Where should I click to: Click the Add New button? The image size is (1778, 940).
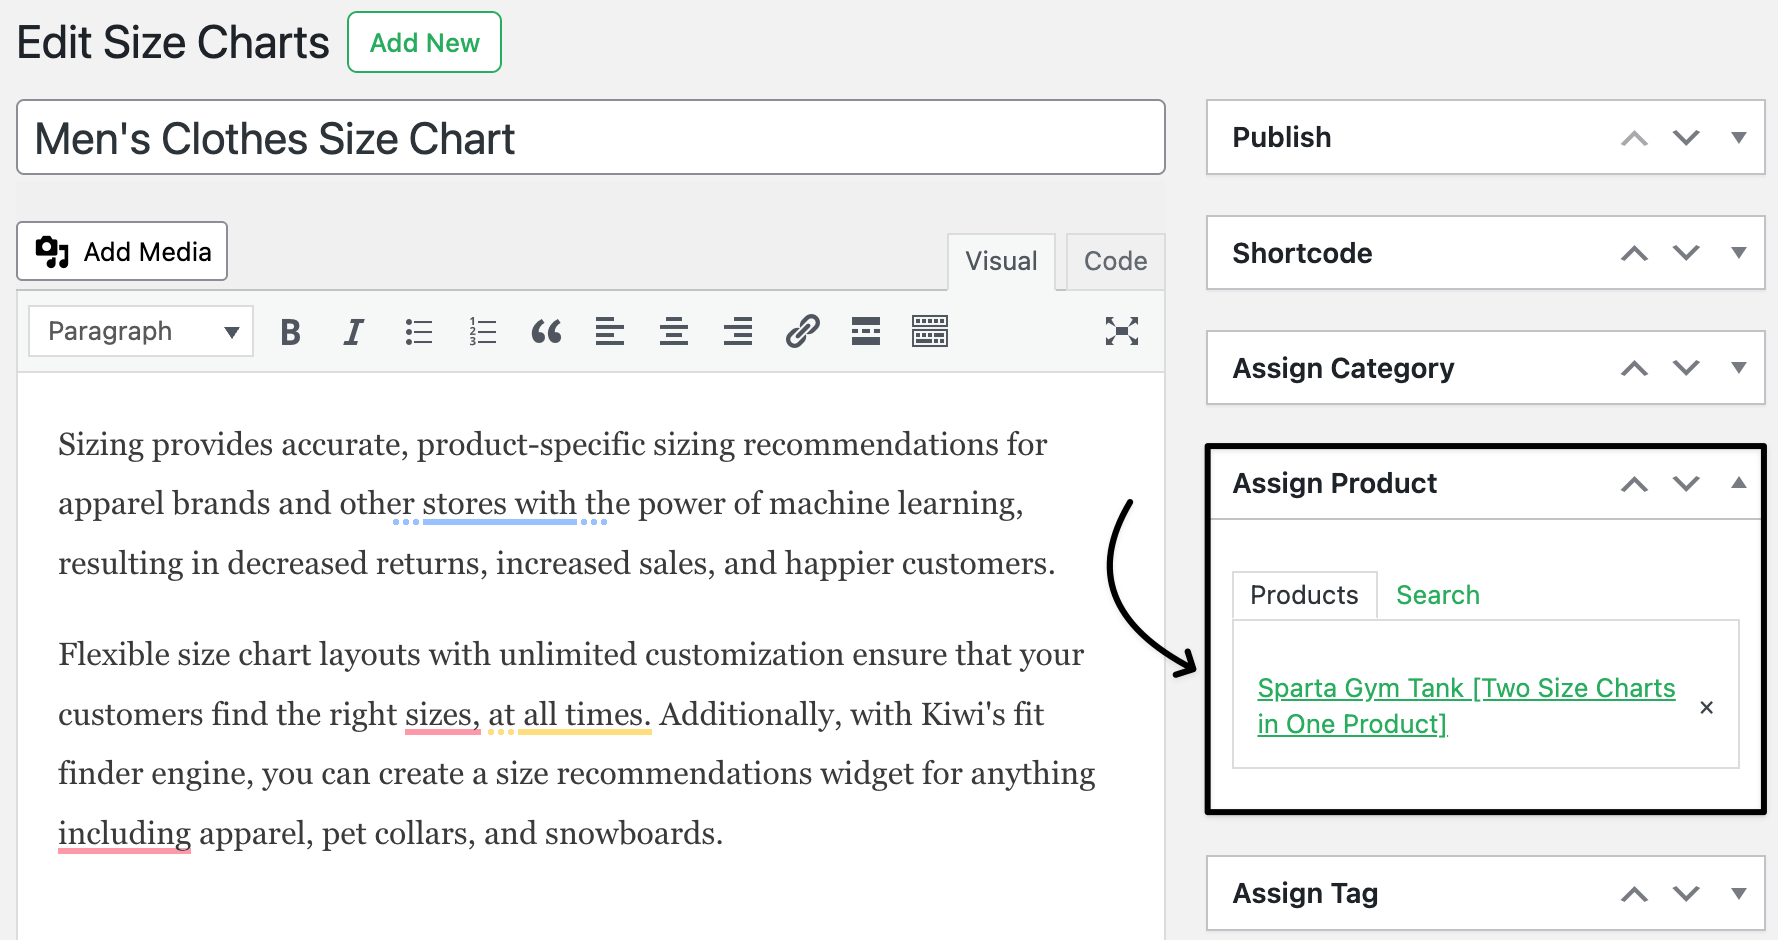click(424, 43)
